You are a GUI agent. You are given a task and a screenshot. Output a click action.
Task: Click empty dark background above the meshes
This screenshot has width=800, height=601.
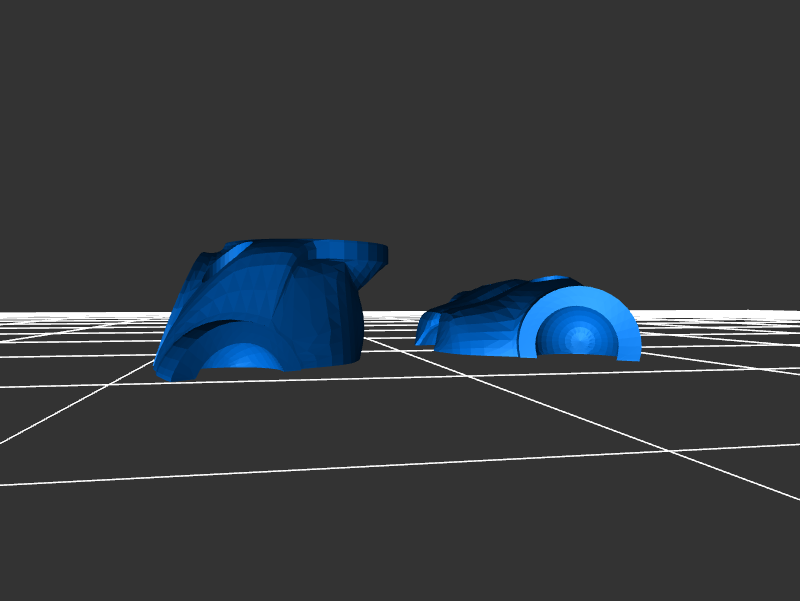pyautogui.click(x=400, y=120)
